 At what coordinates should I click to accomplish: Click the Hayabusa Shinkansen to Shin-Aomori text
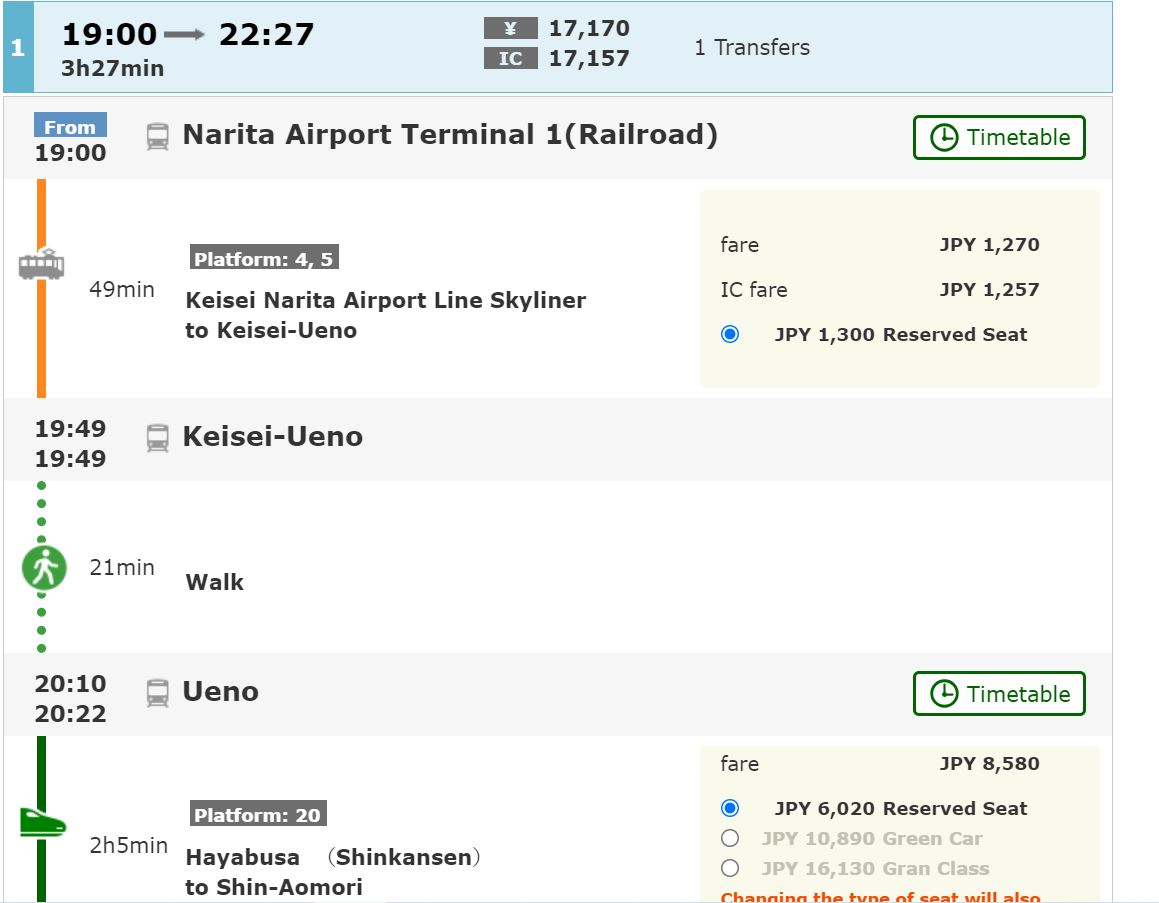[333, 872]
